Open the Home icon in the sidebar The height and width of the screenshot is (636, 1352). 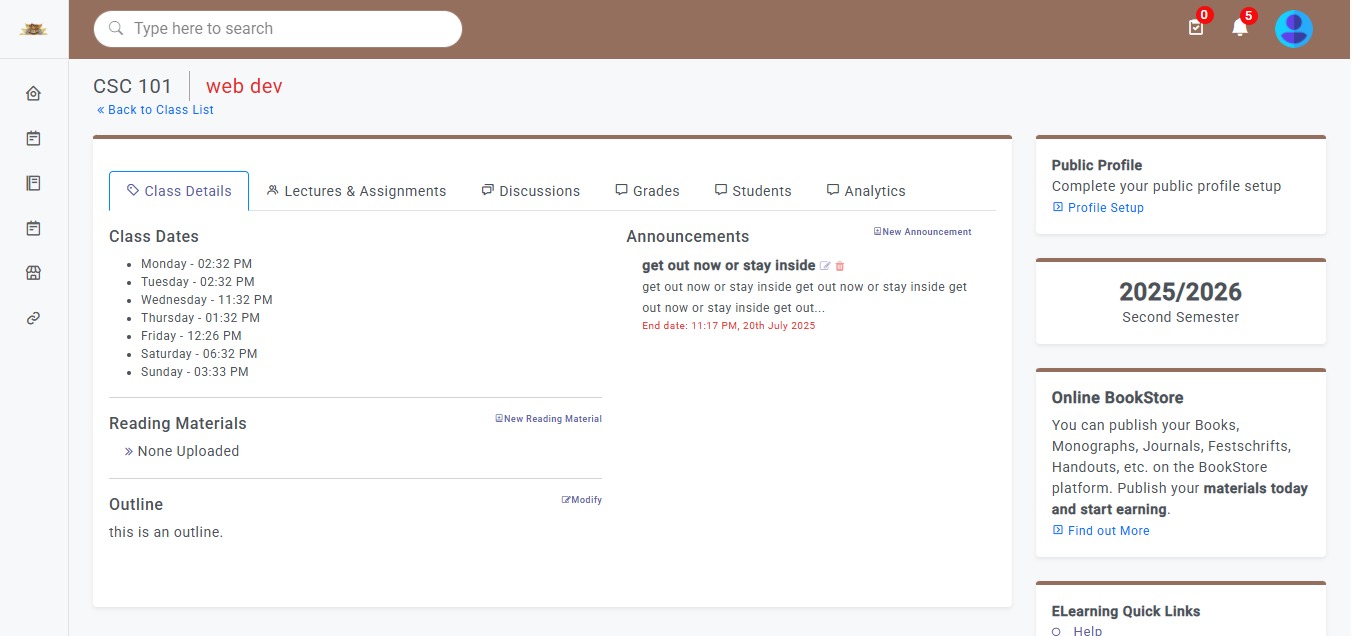tap(33, 93)
